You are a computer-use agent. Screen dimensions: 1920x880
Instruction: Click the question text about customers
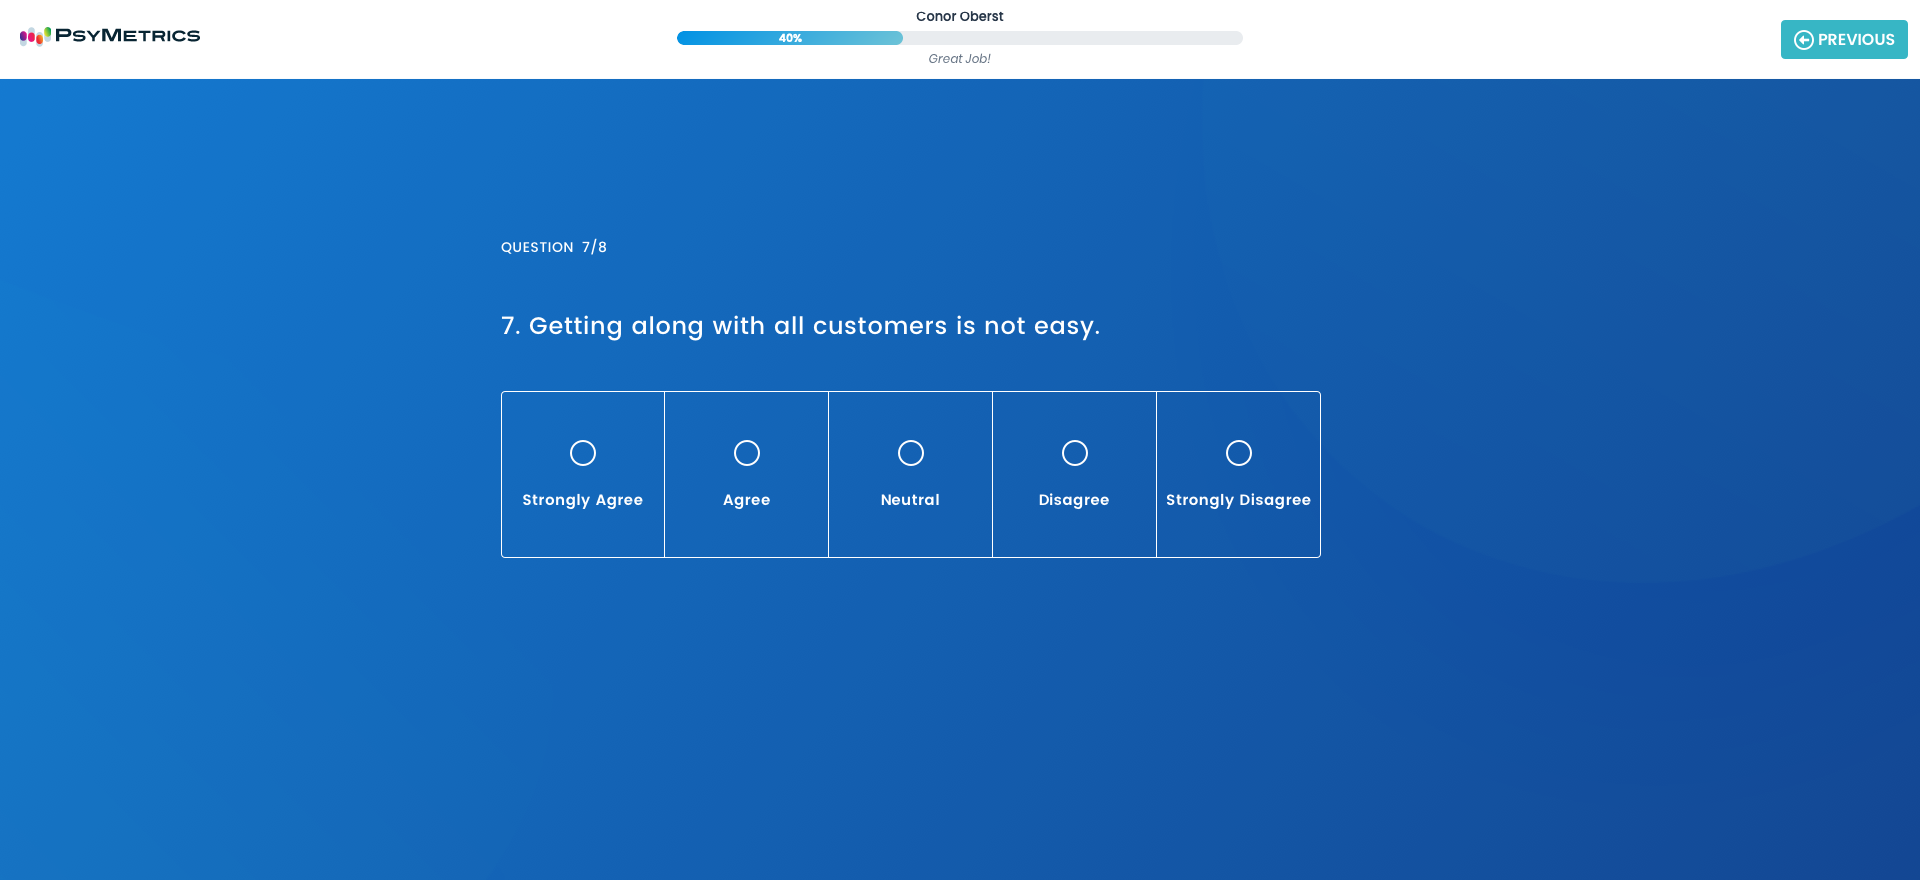tap(800, 326)
